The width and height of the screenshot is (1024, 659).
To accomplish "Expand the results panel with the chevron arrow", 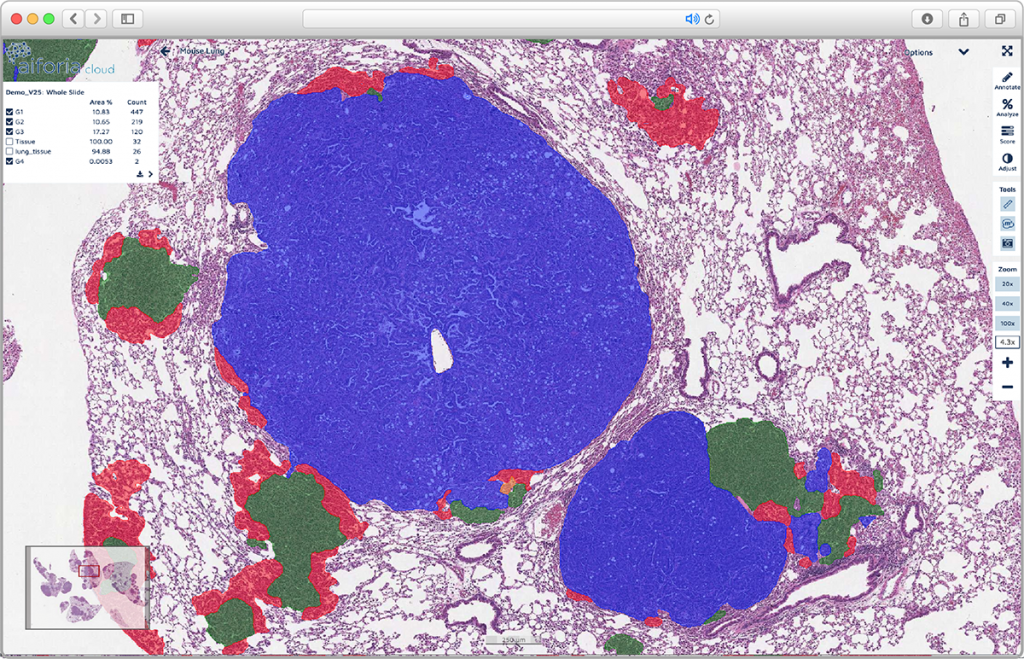I will coord(151,174).
